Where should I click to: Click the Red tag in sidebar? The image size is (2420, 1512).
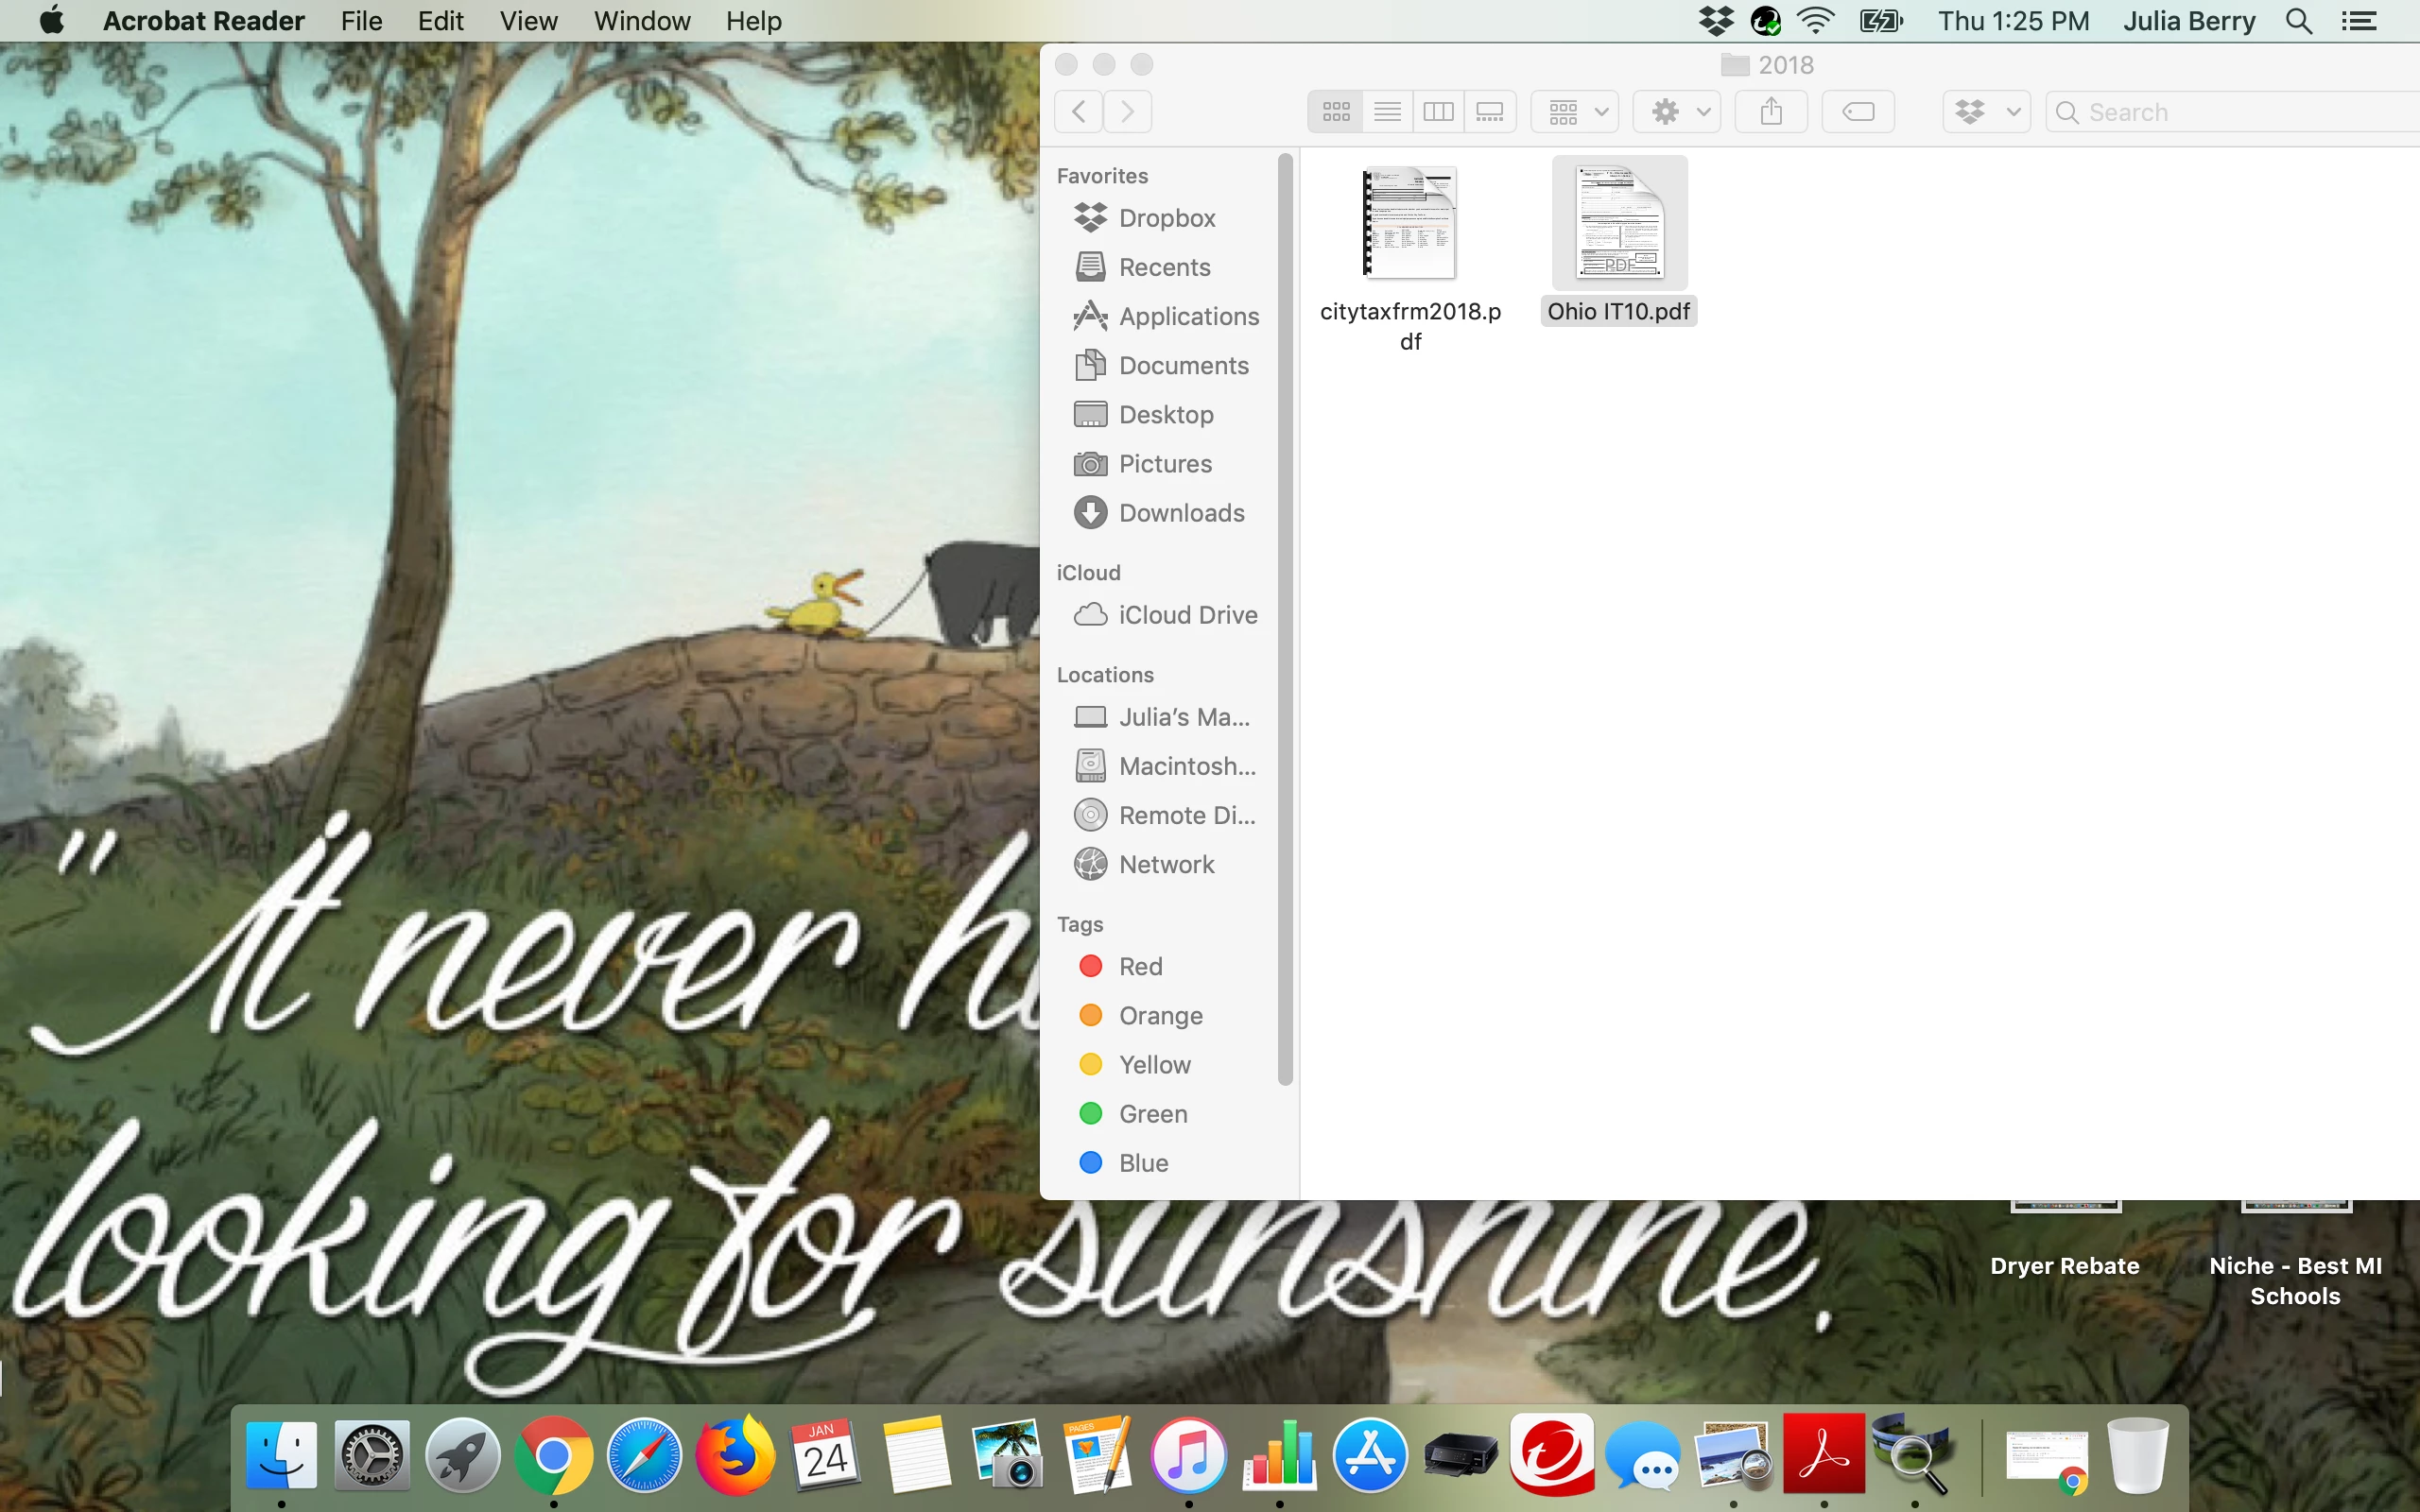(x=1140, y=966)
